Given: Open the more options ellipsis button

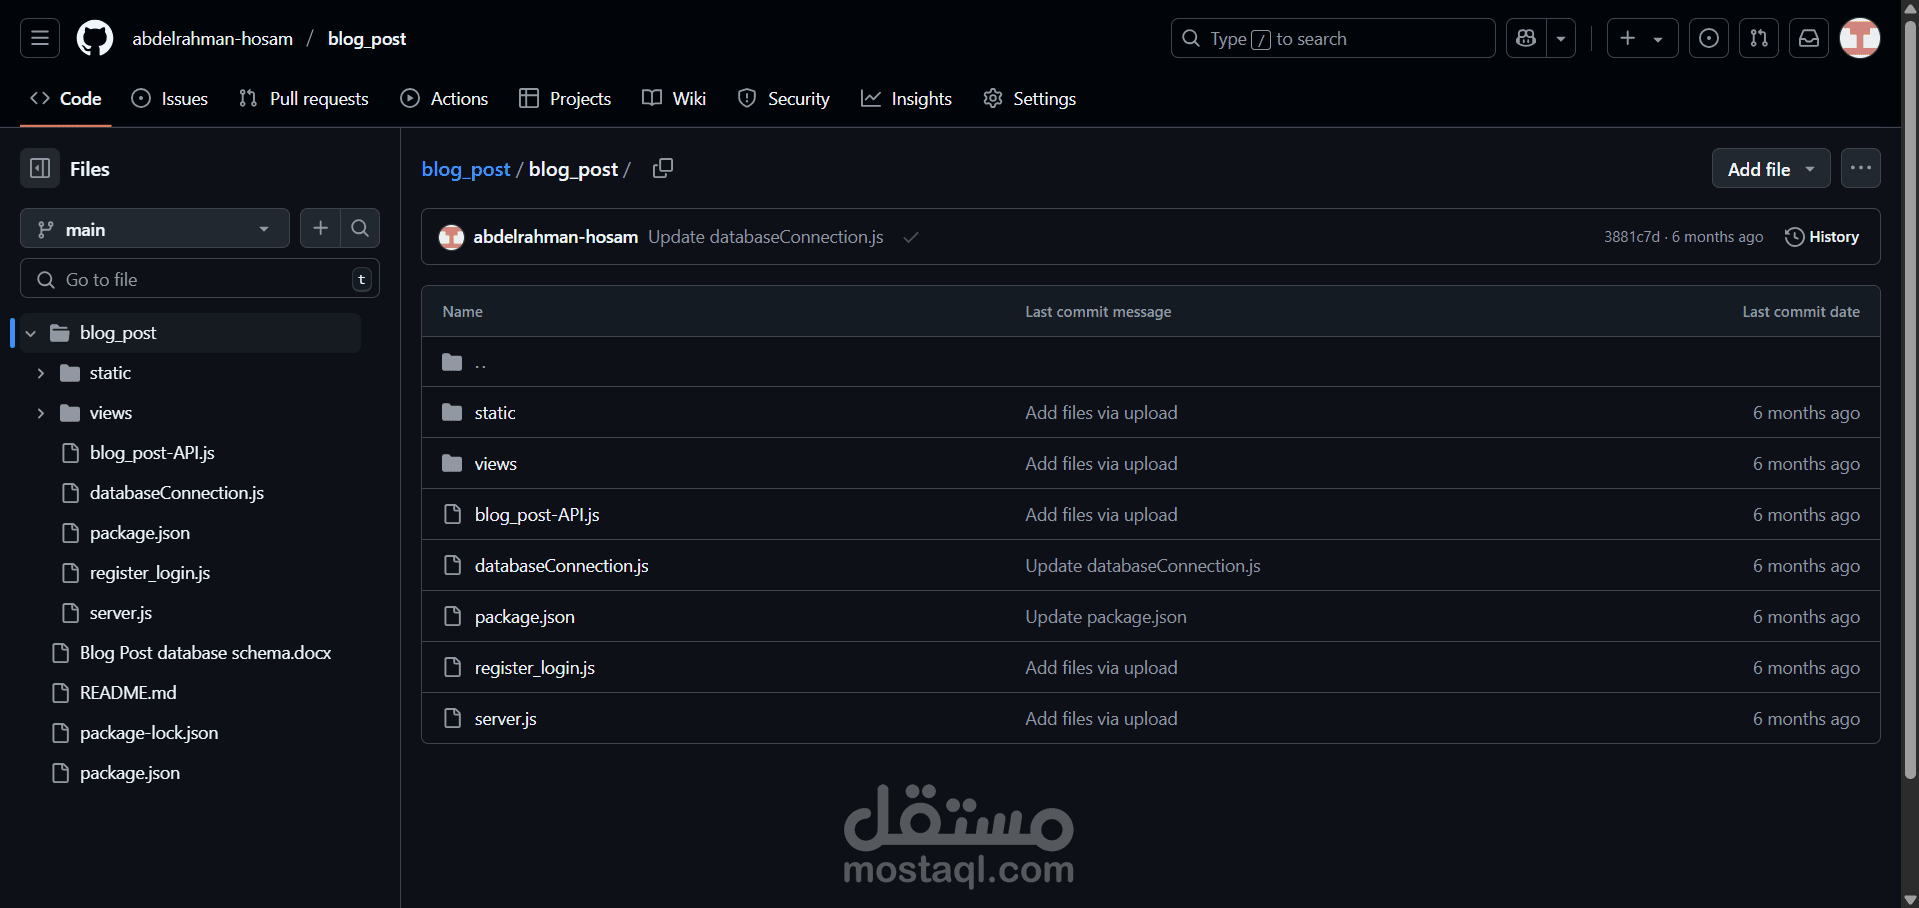Looking at the screenshot, I should coord(1860,168).
